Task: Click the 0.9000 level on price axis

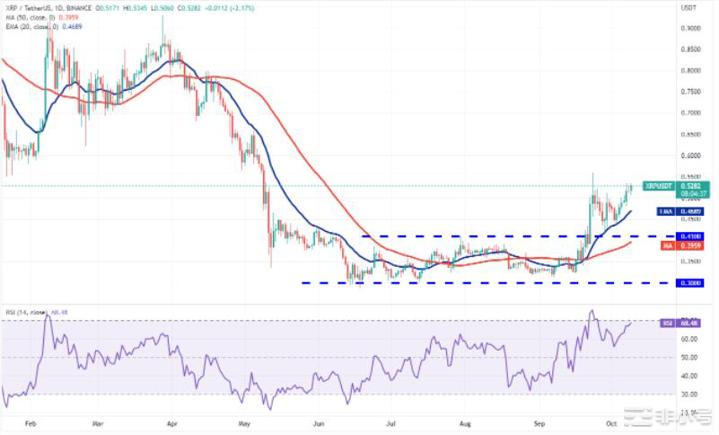Action: pos(689,28)
